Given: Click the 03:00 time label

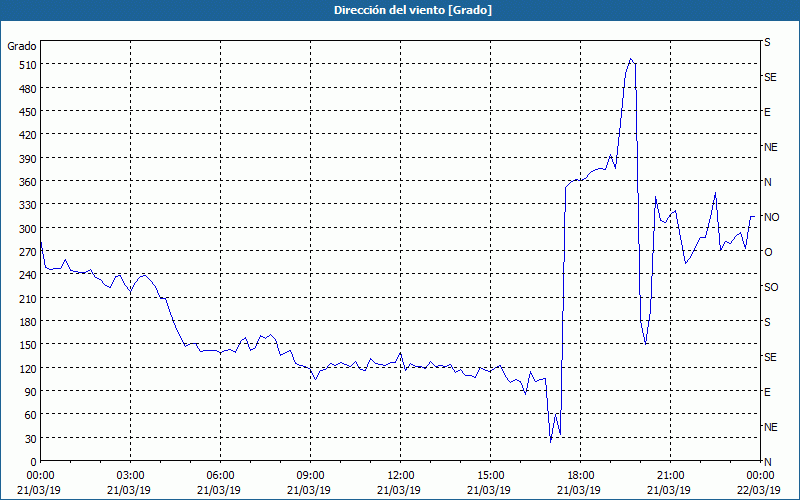Looking at the screenshot, I should (131, 476).
